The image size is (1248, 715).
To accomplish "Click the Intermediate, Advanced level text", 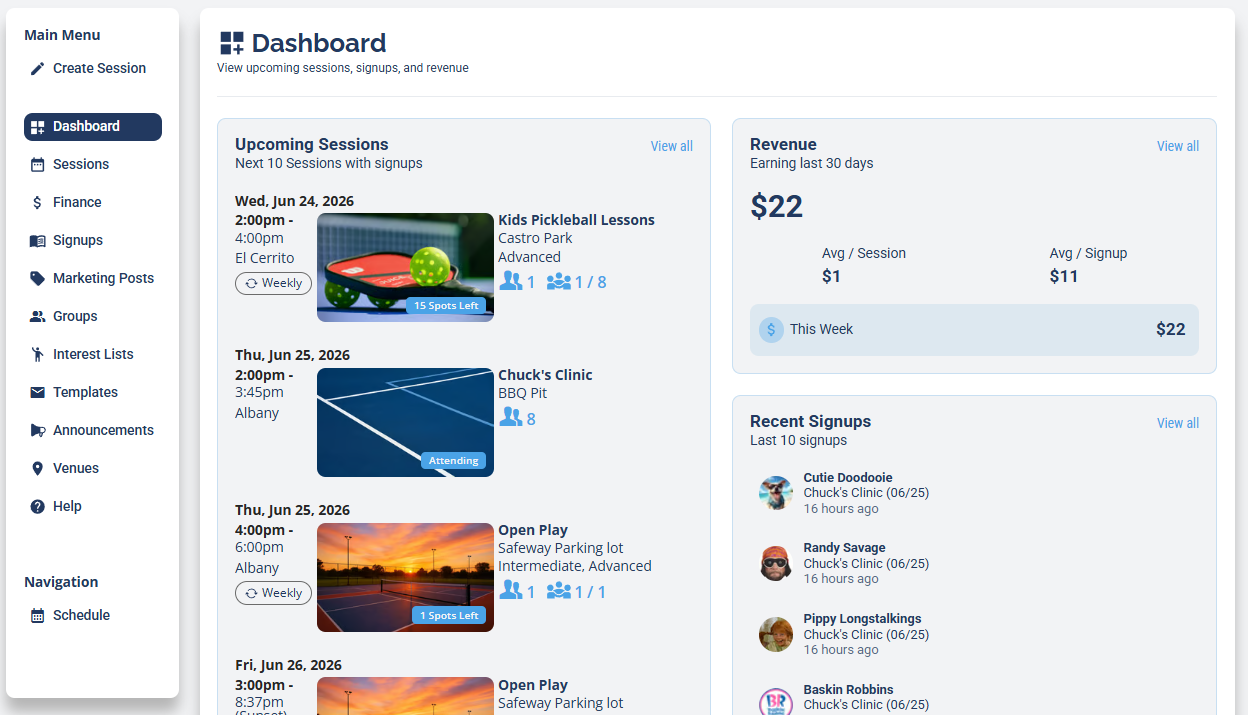I will pyautogui.click(x=575, y=566).
